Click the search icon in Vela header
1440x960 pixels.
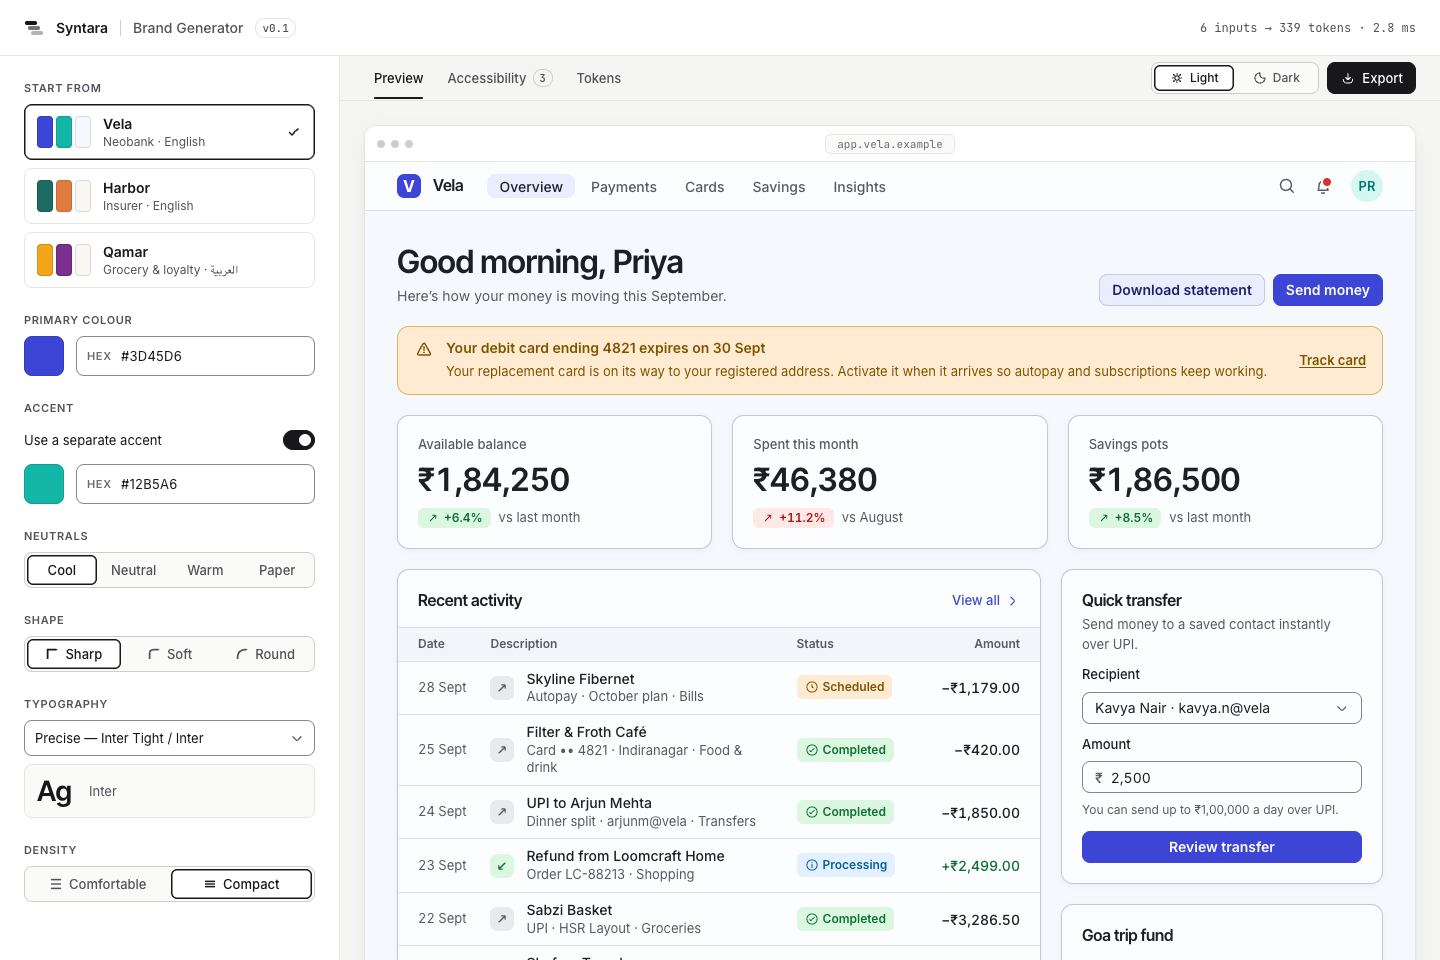[1287, 186]
